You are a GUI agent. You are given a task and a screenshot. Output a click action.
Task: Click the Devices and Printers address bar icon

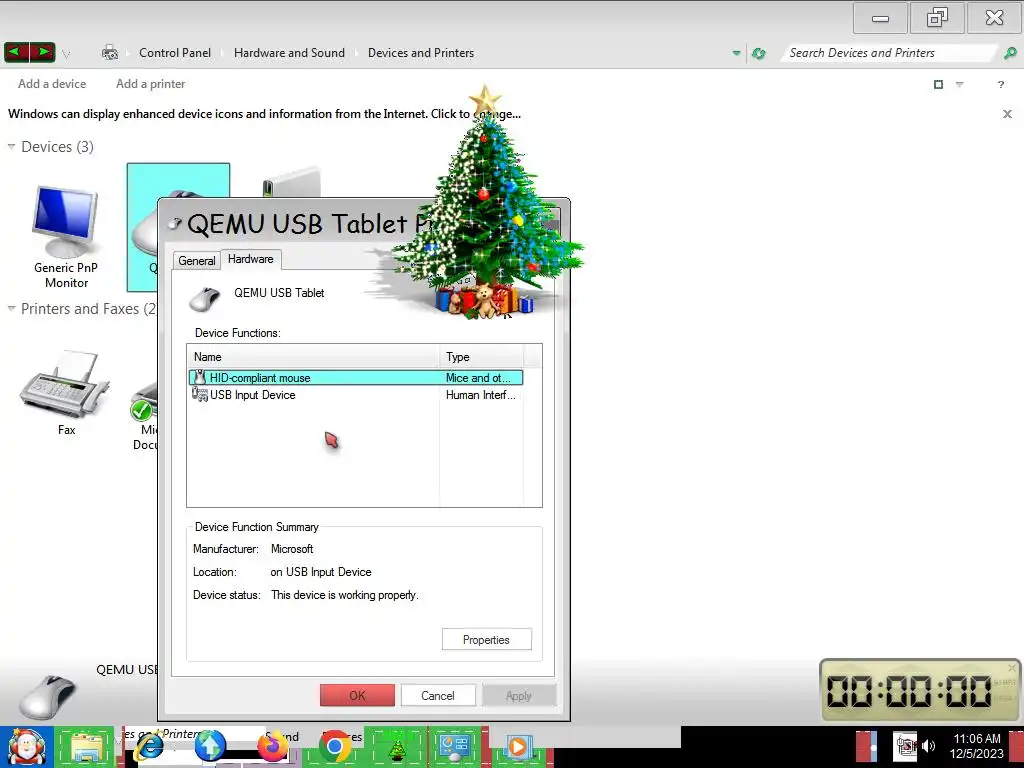coord(110,53)
